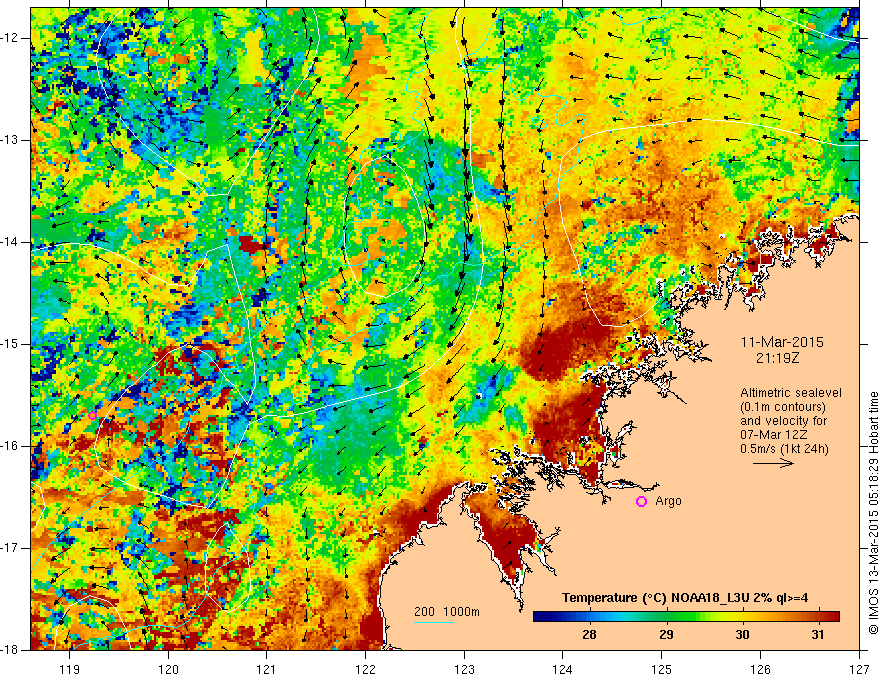This screenshot has width=880, height=680.
Task: Click the latitude axis label "-12"
Action: click(x=10, y=38)
